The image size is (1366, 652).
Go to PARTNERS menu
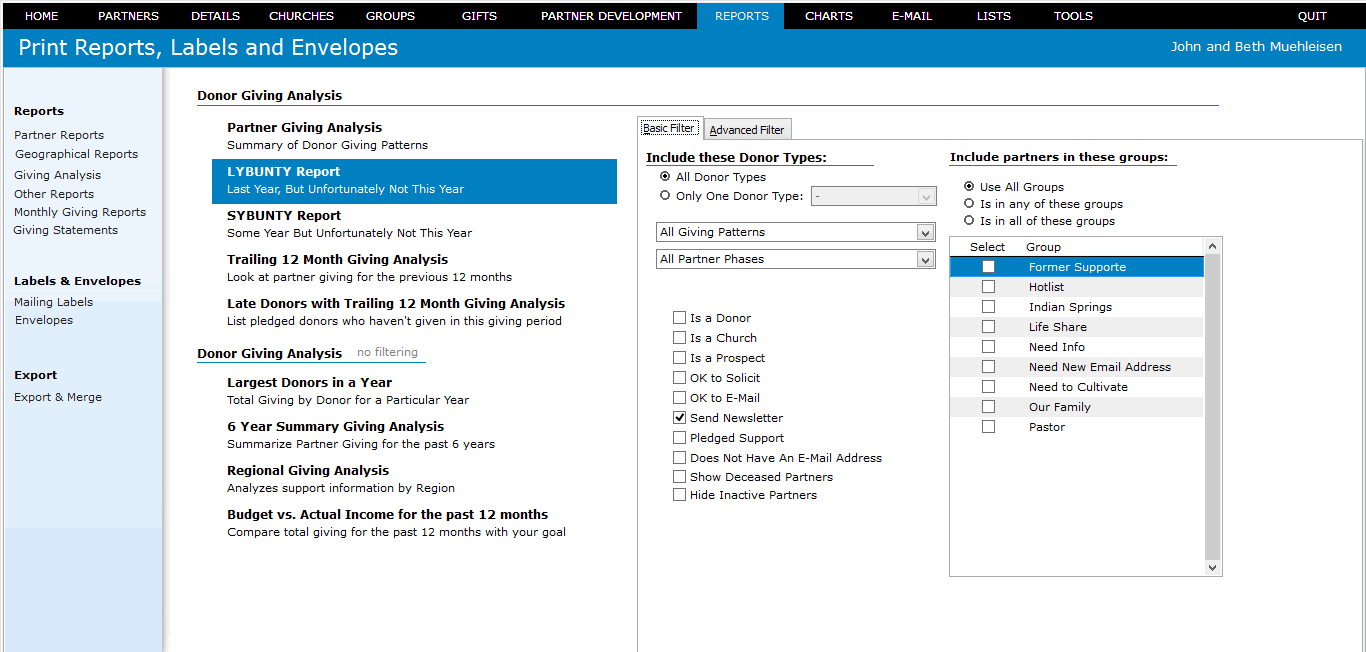128,16
